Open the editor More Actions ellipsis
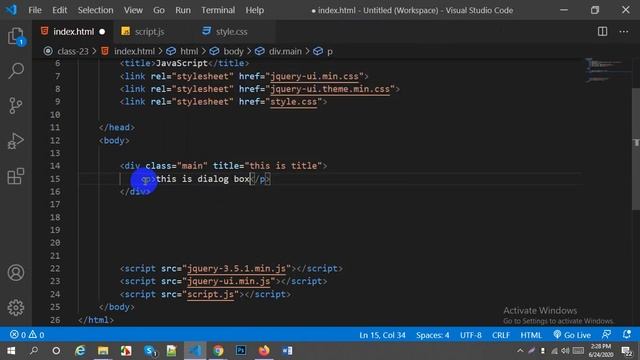This screenshot has height=360, width=640. pyautogui.click(x=624, y=31)
